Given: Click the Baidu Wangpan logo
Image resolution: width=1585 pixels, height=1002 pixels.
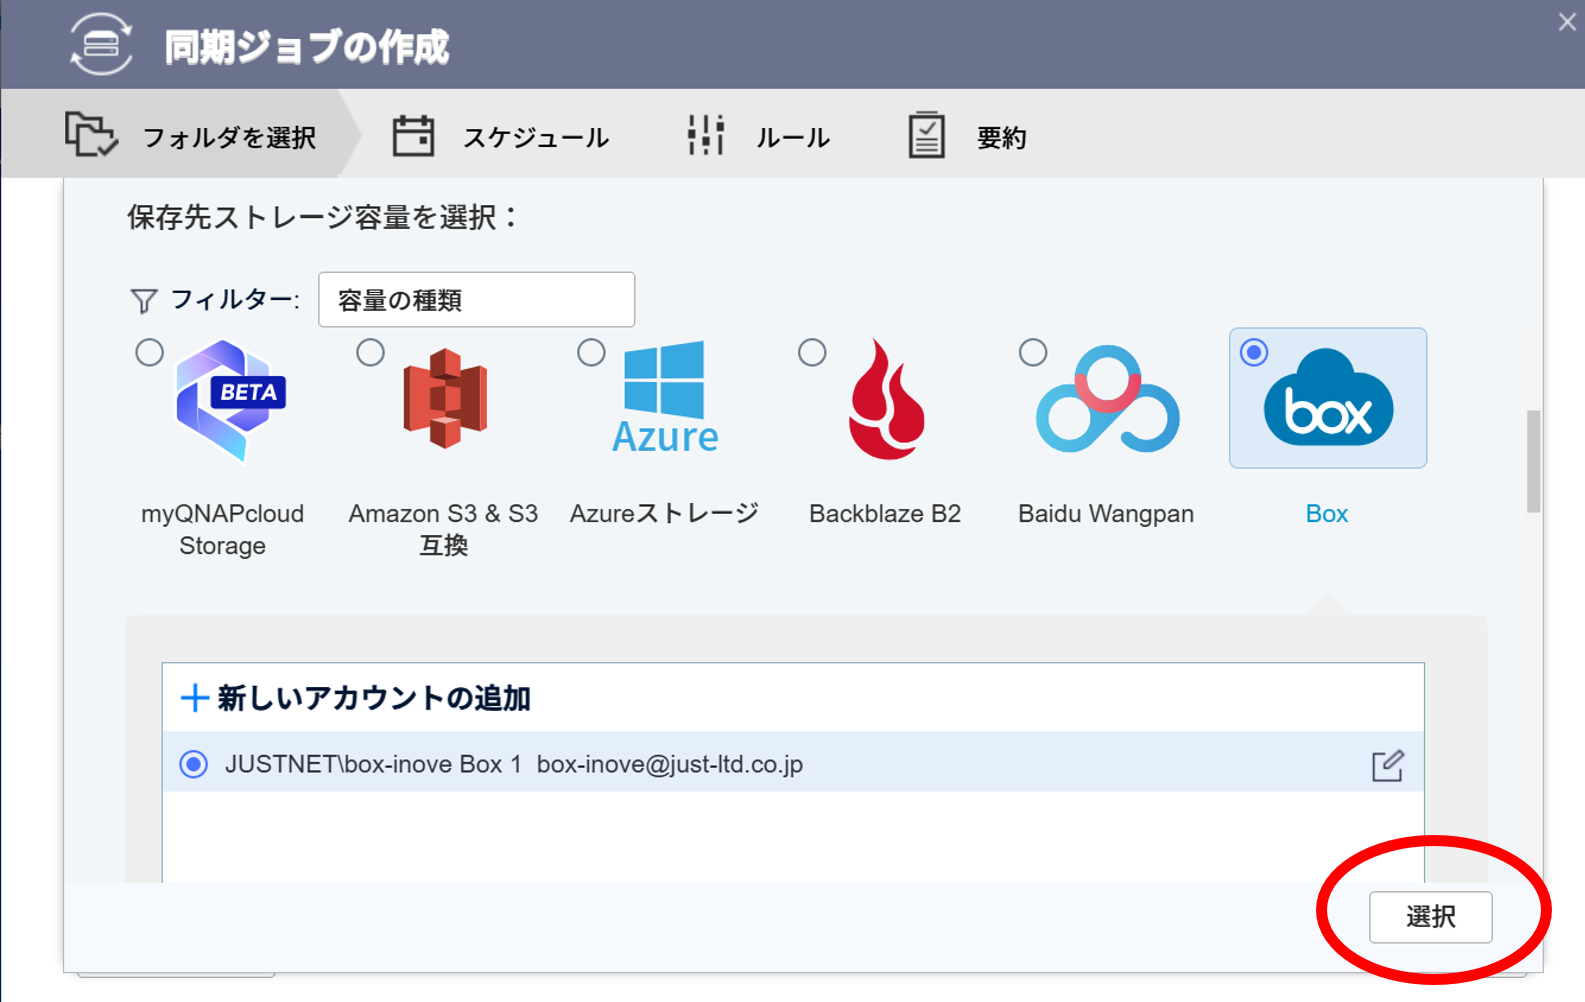Looking at the screenshot, I should pyautogui.click(x=1108, y=398).
